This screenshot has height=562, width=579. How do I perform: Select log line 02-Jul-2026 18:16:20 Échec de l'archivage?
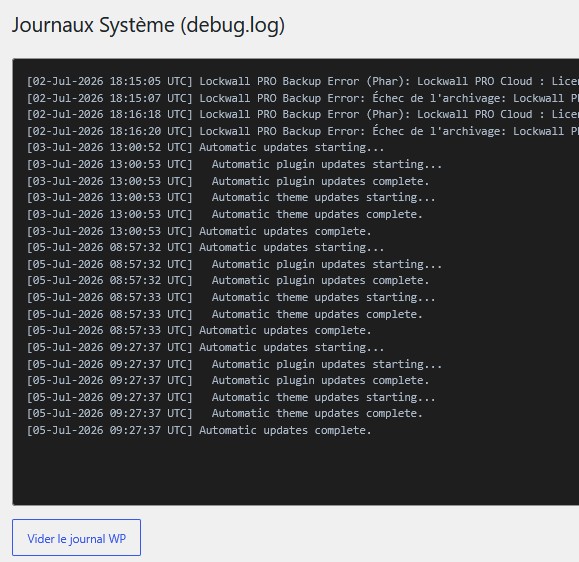click(303, 131)
